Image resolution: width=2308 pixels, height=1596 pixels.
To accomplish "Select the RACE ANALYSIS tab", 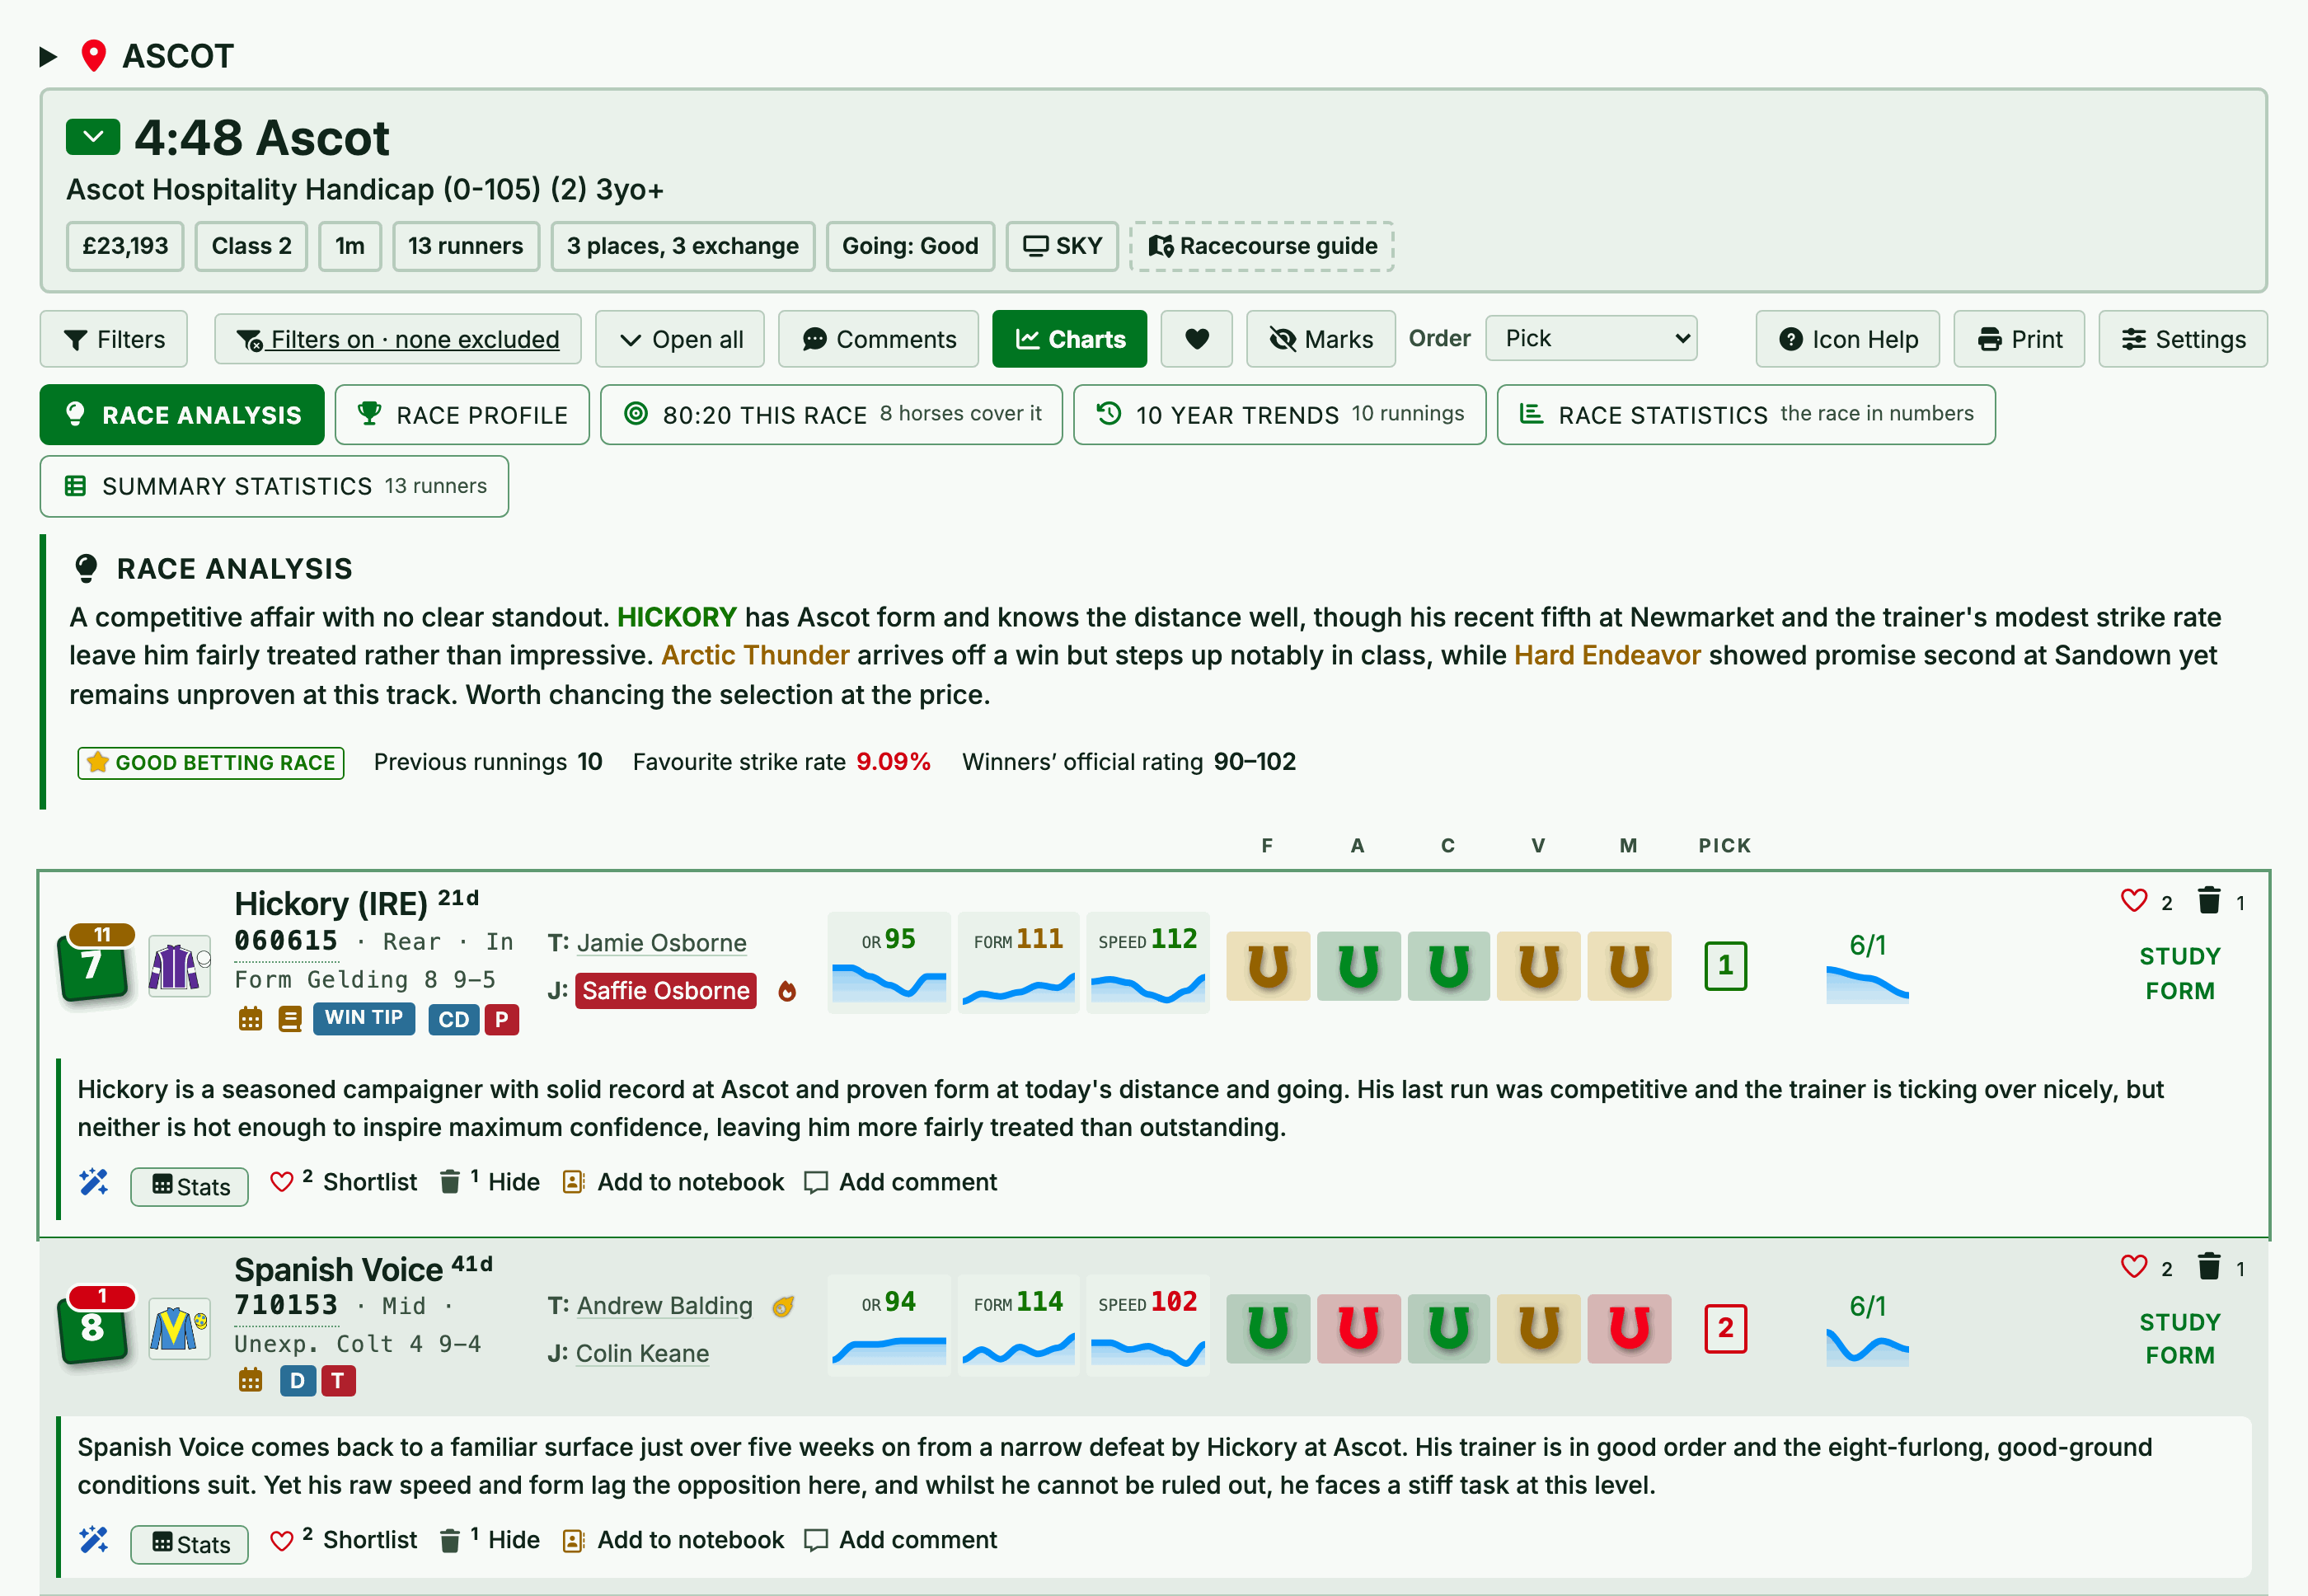I will (x=182, y=414).
